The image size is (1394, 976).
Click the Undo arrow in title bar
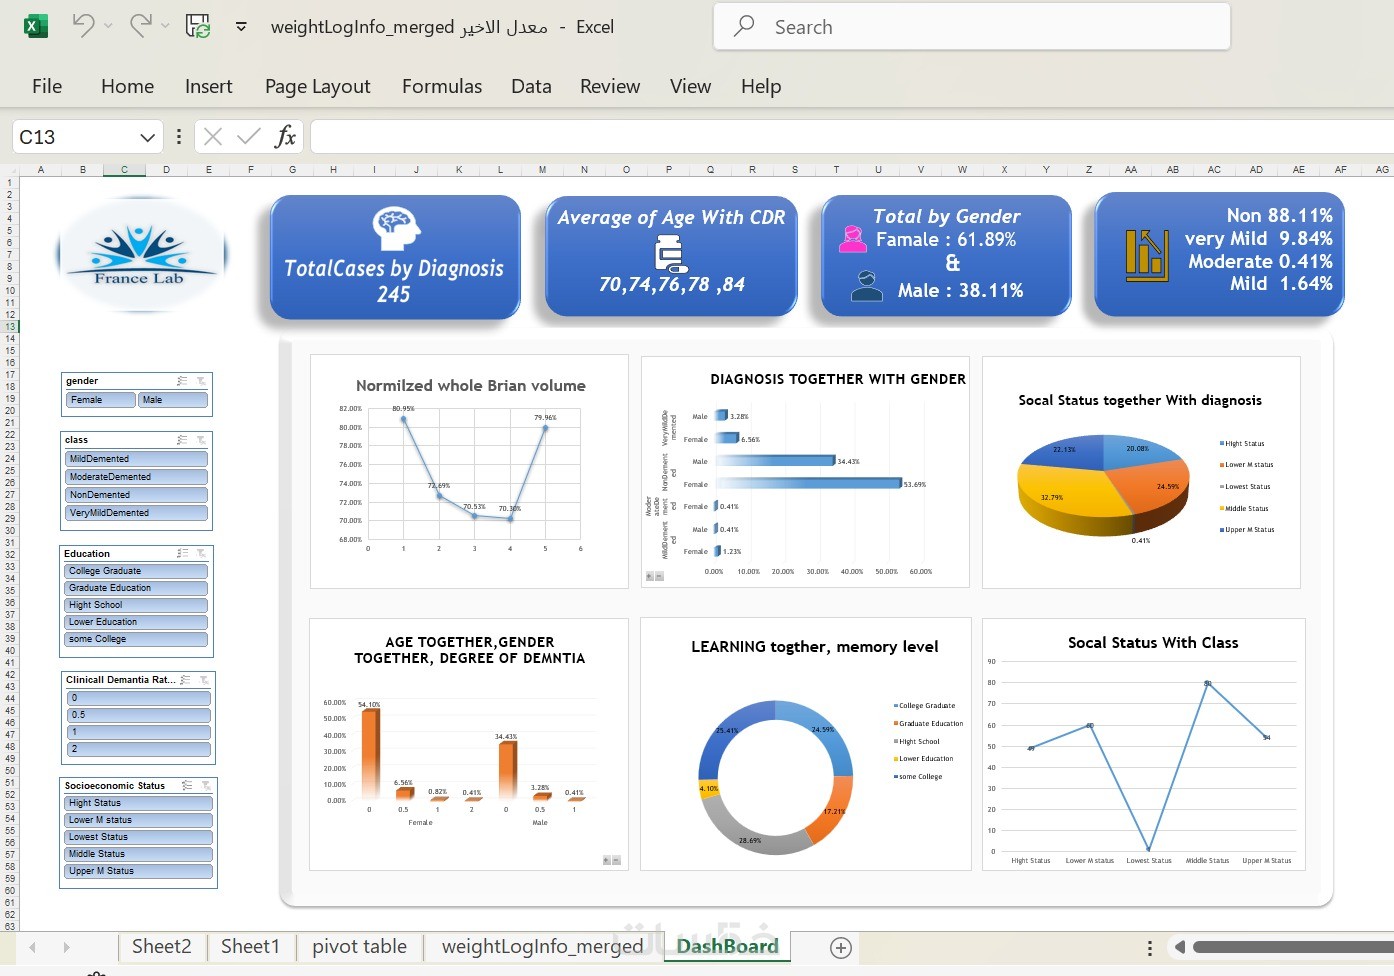point(83,26)
